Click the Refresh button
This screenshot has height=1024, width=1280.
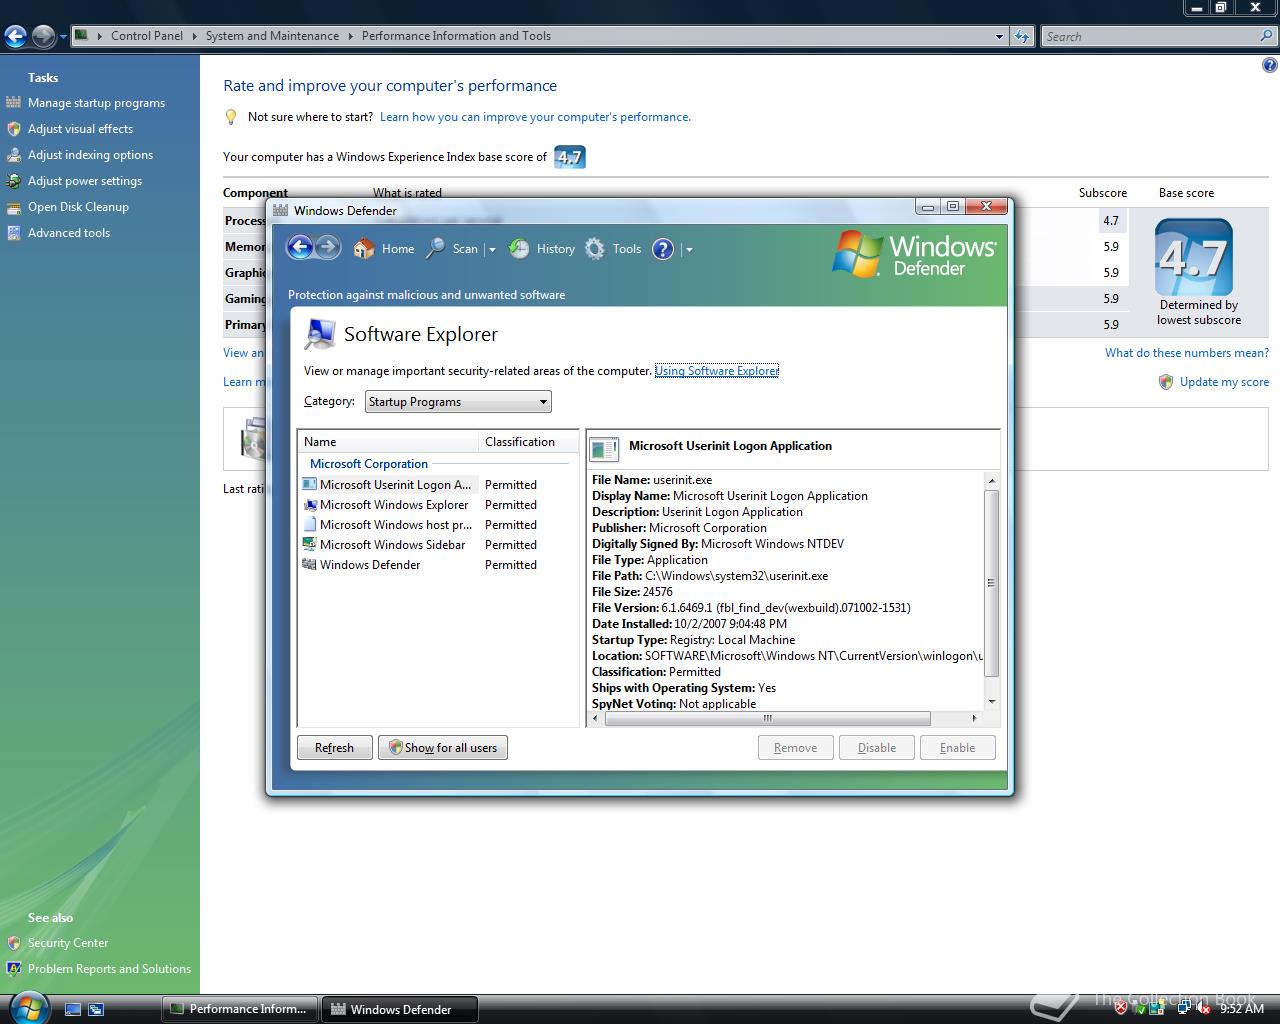click(334, 748)
